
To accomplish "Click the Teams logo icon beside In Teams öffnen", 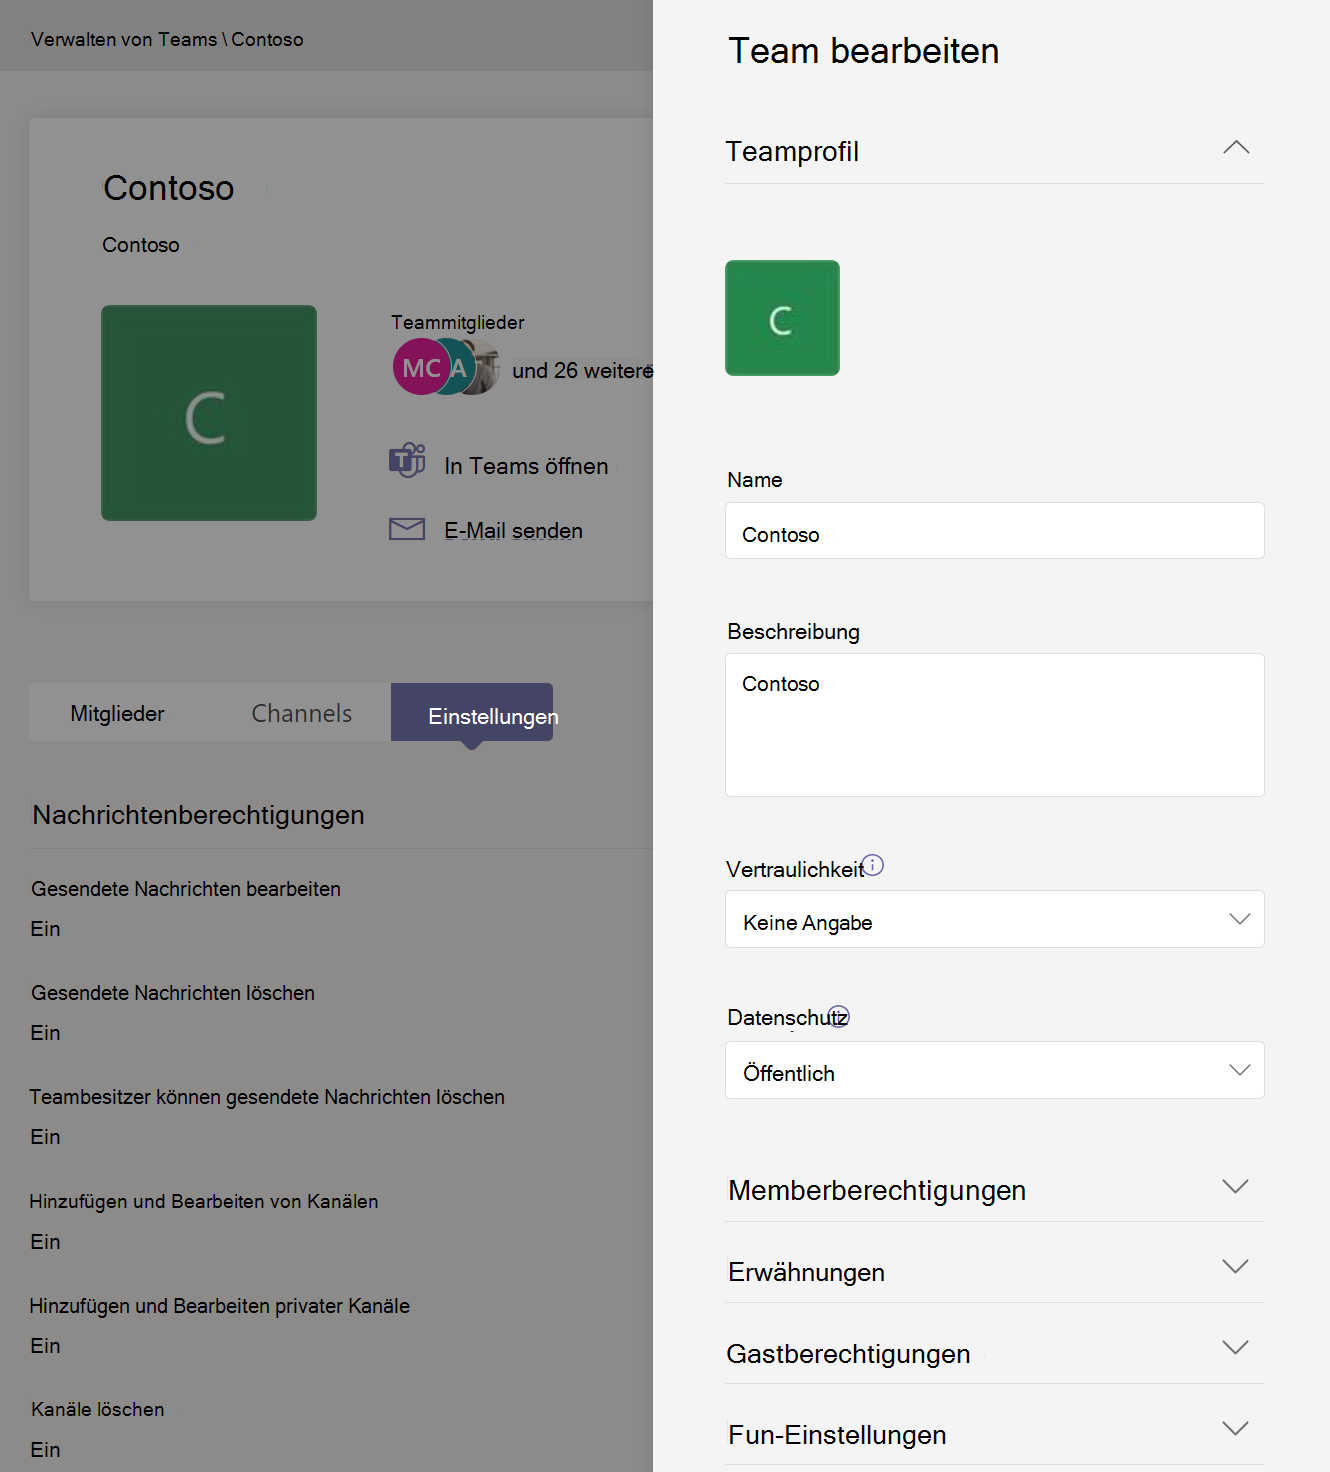I will pos(407,461).
